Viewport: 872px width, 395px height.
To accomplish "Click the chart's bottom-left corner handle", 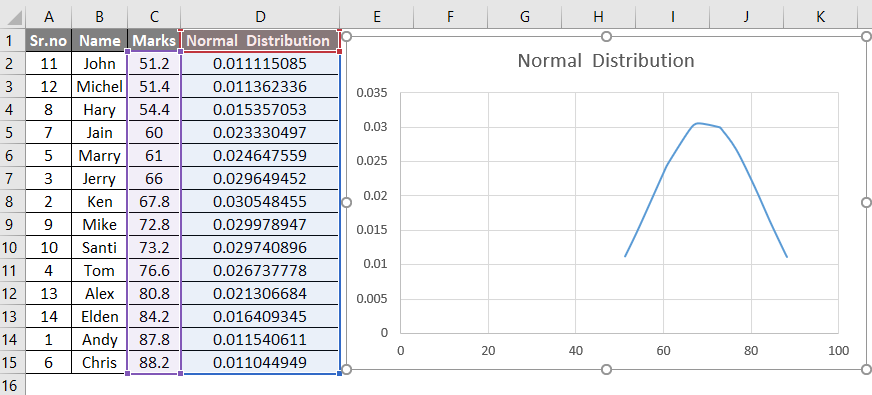I will 346,369.
